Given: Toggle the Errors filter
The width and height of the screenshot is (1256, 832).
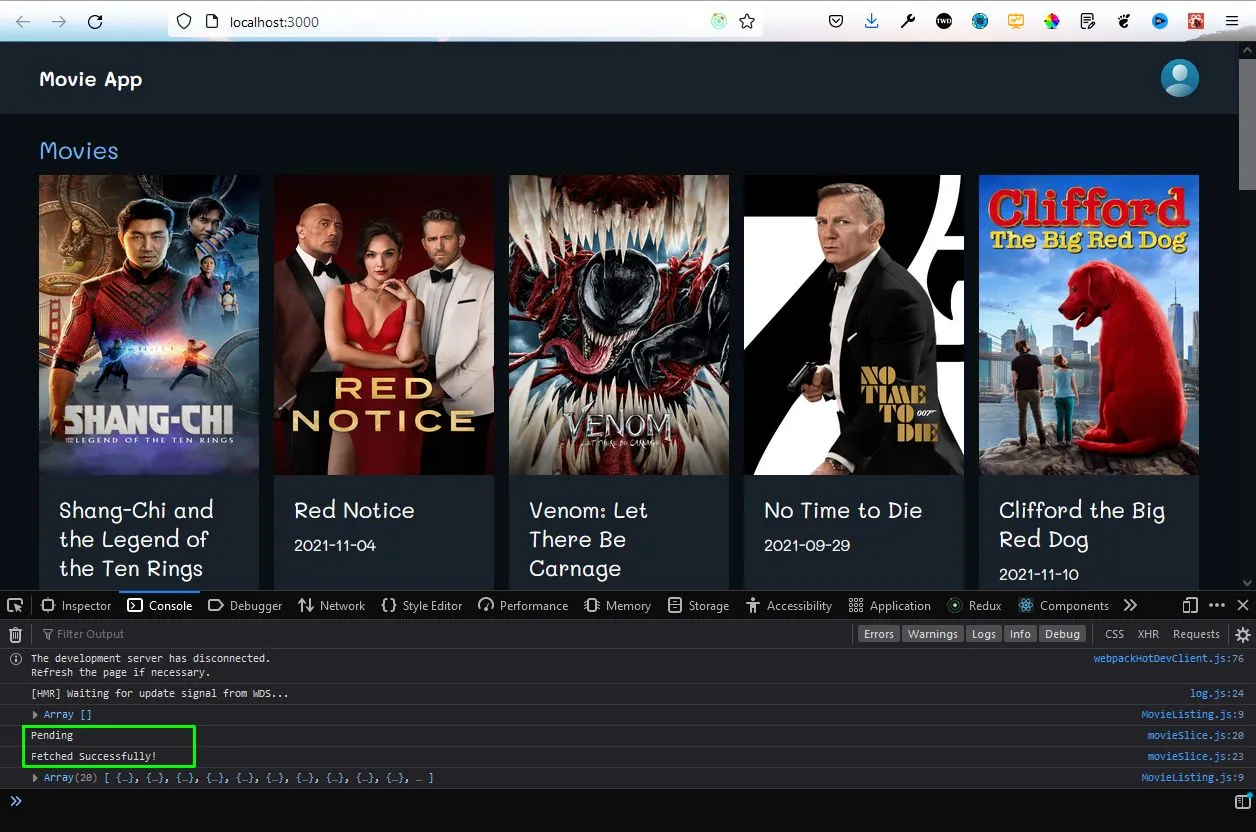Looking at the screenshot, I should 879,634.
